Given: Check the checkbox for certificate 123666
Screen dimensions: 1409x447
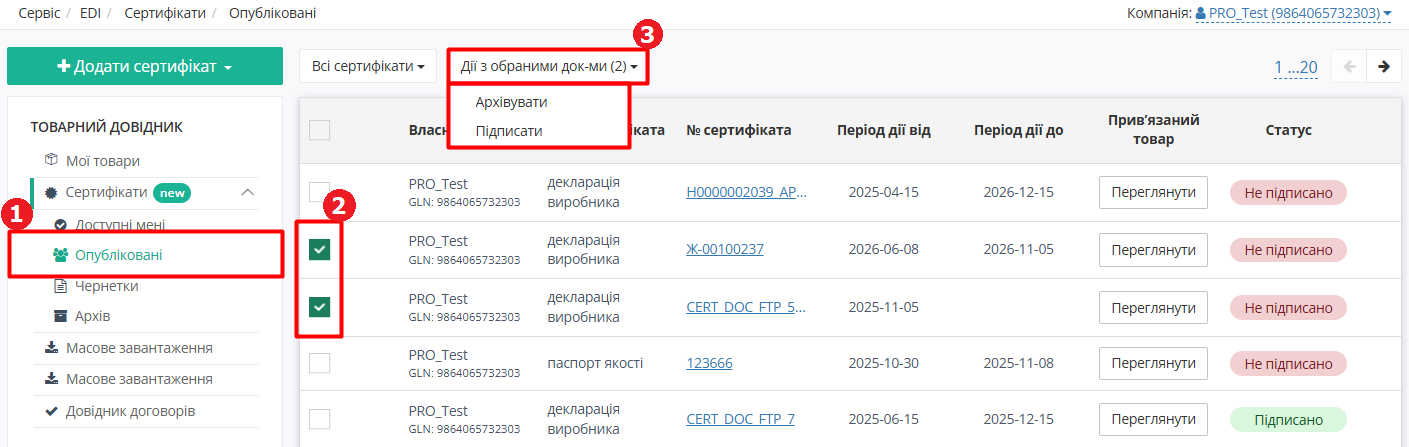Looking at the screenshot, I should [x=320, y=363].
